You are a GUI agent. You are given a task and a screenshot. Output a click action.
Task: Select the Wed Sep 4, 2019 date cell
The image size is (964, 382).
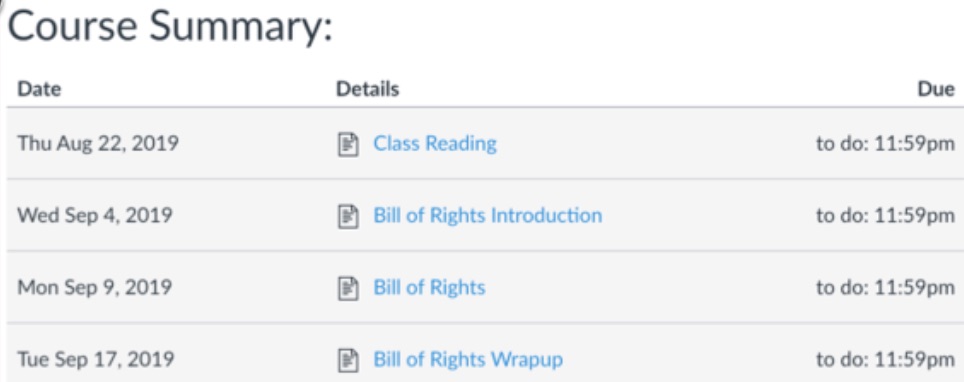[95, 216]
